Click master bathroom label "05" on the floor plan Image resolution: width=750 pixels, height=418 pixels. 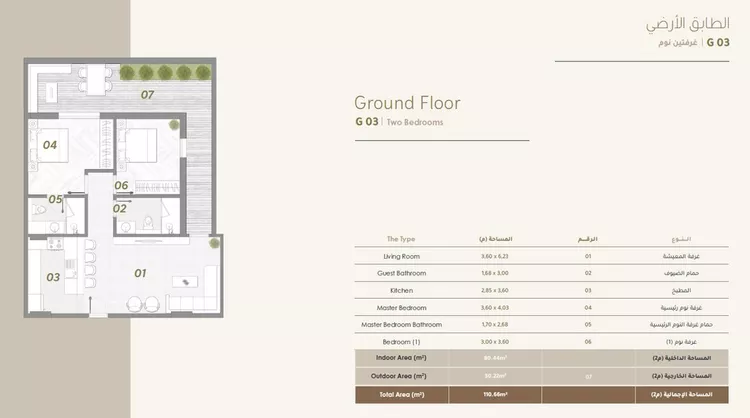point(55,199)
